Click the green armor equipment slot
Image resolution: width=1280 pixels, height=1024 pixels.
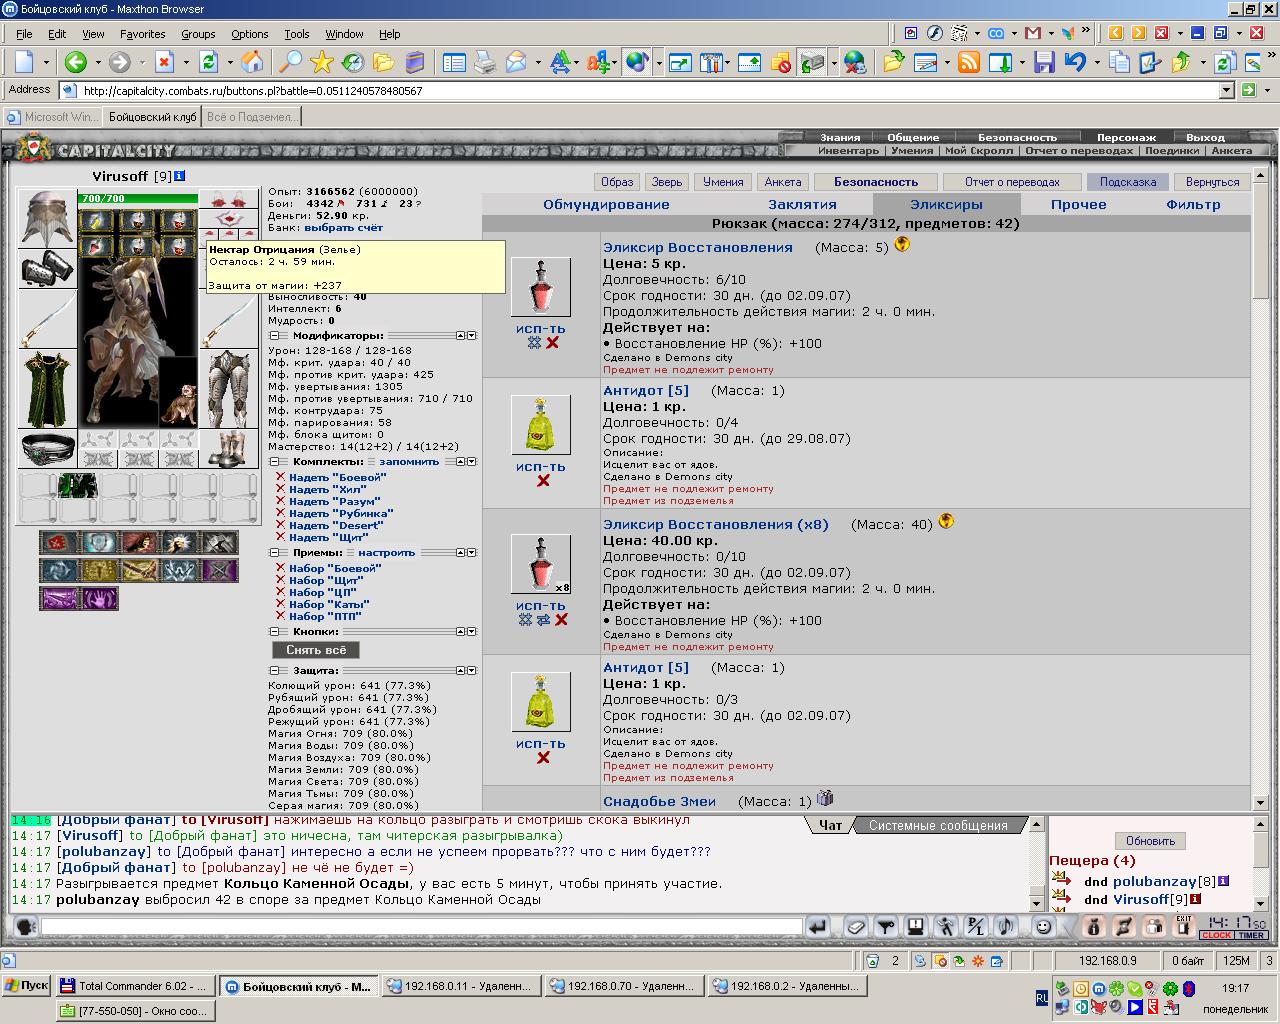coord(47,390)
